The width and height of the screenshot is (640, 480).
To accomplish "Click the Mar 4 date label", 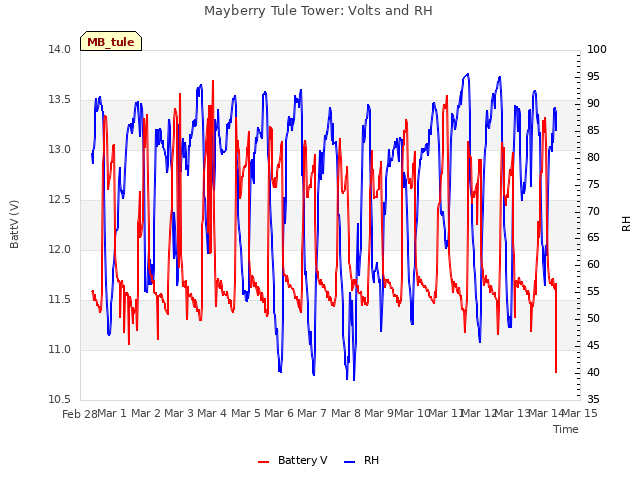I will click(212, 413).
